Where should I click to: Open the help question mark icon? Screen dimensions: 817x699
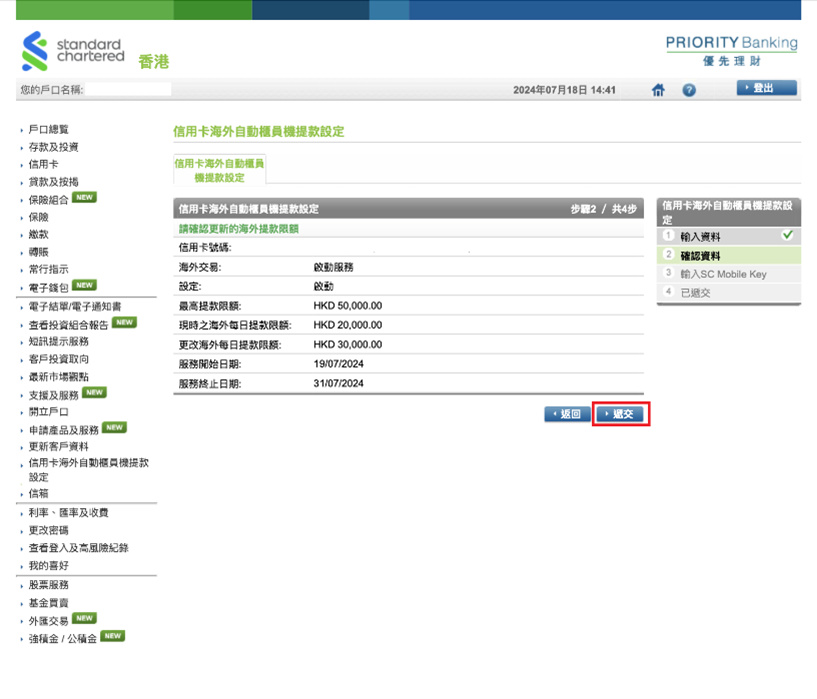tap(689, 90)
